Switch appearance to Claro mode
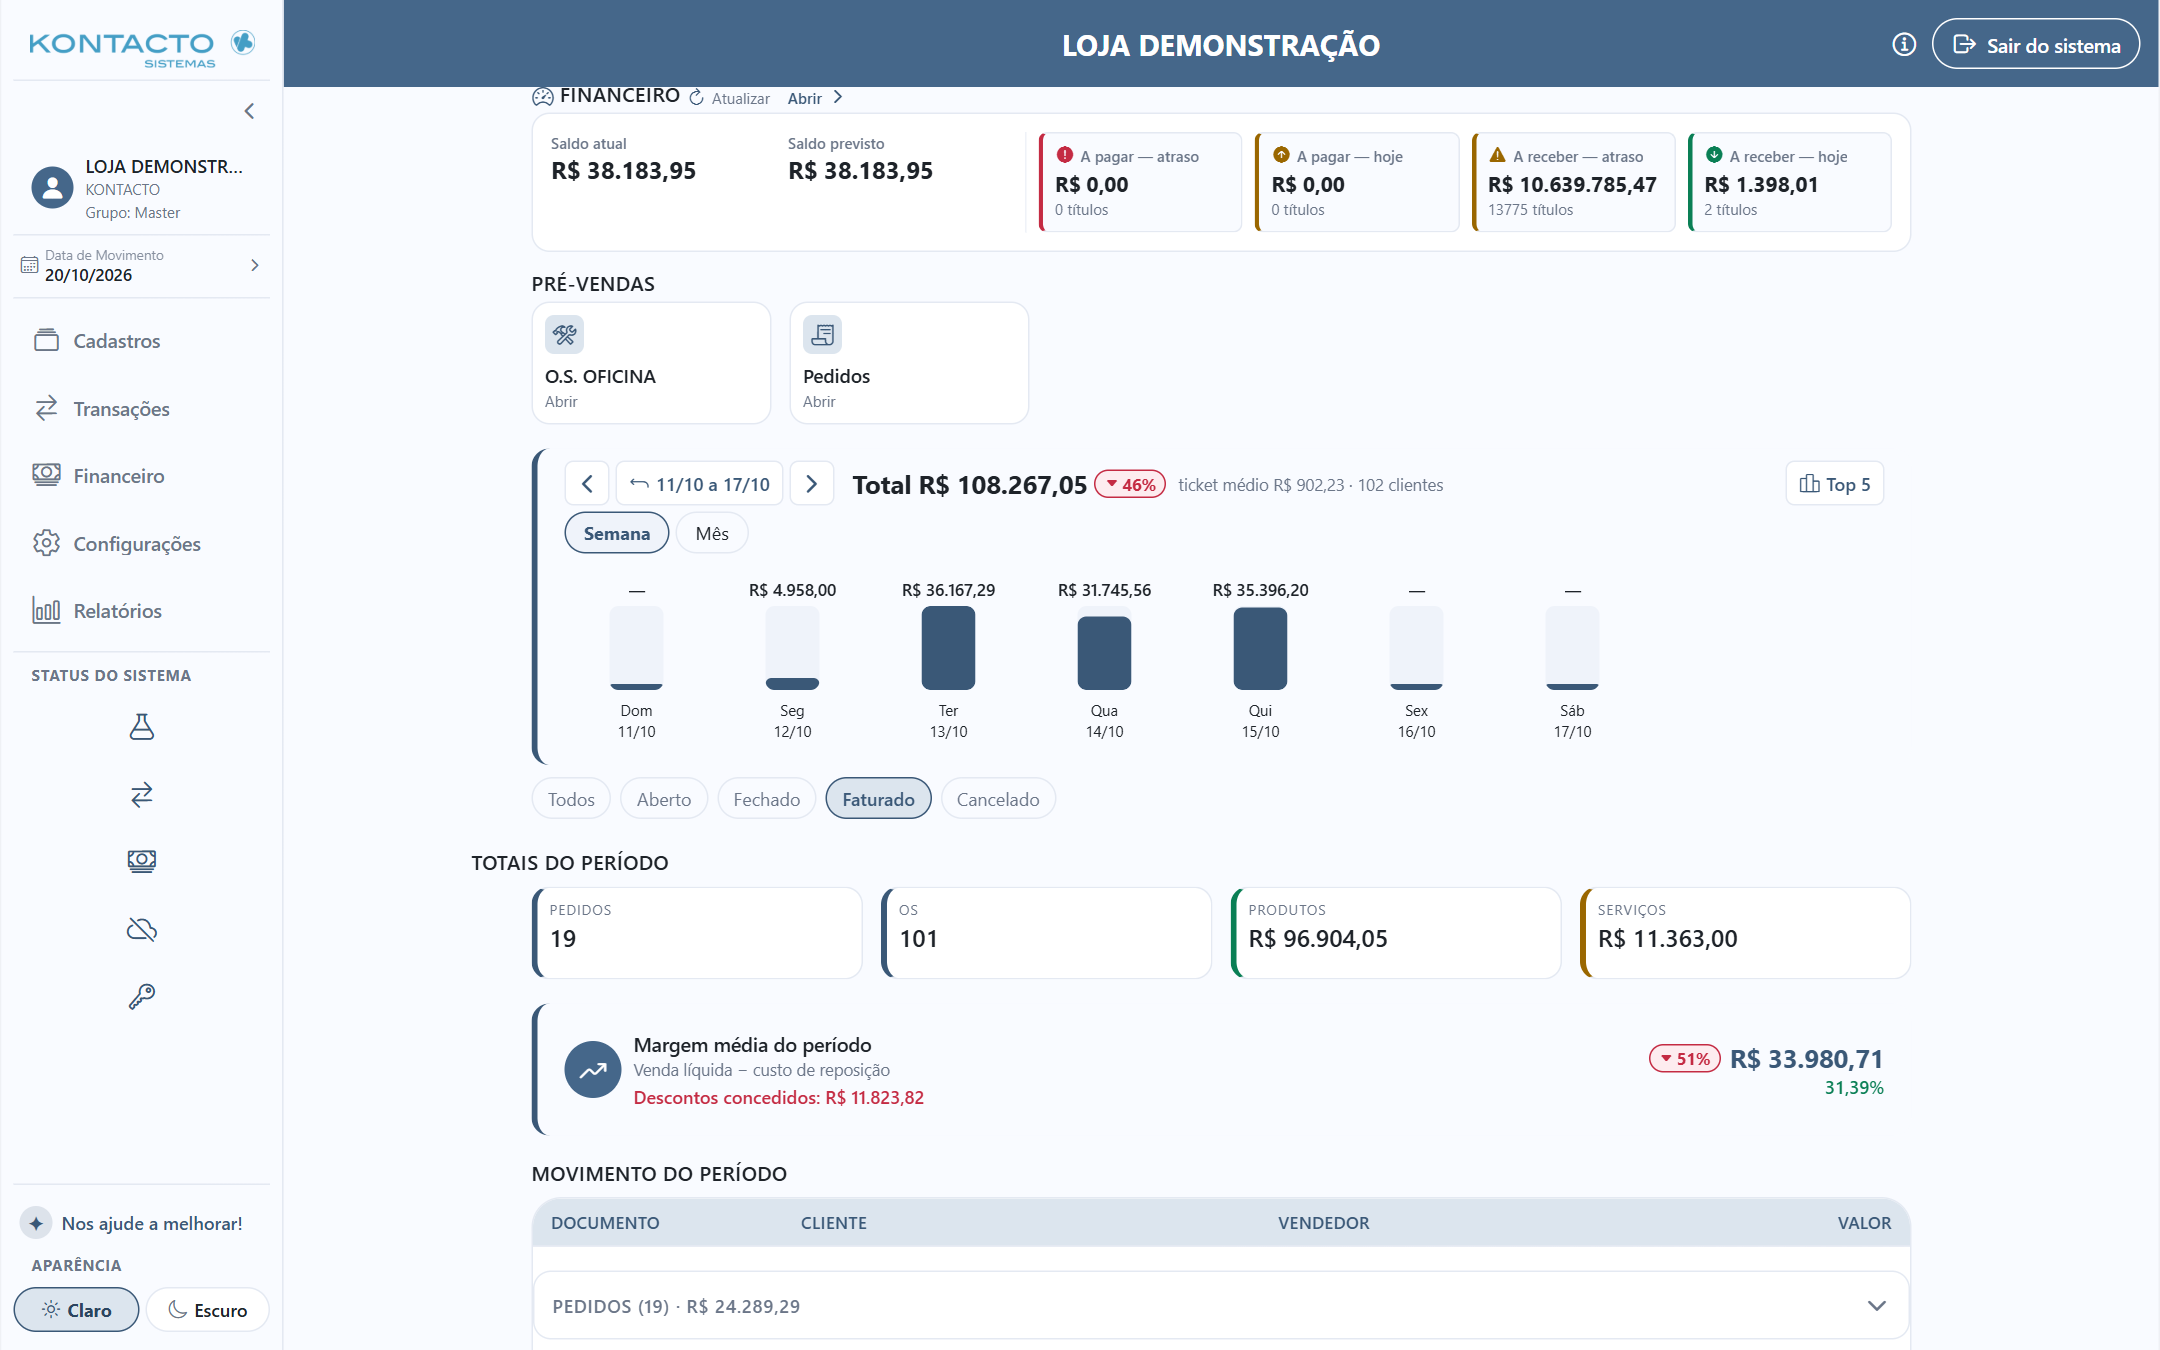The height and width of the screenshot is (1350, 2160). (76, 1310)
